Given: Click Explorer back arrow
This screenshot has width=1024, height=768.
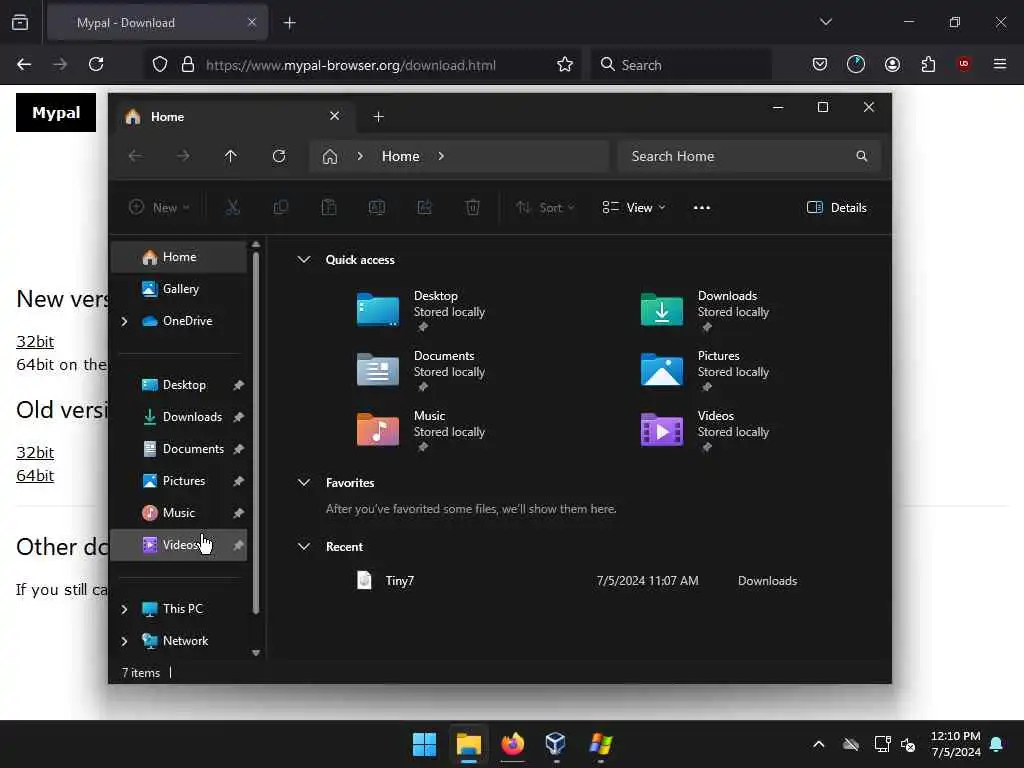Looking at the screenshot, I should pyautogui.click(x=135, y=156).
